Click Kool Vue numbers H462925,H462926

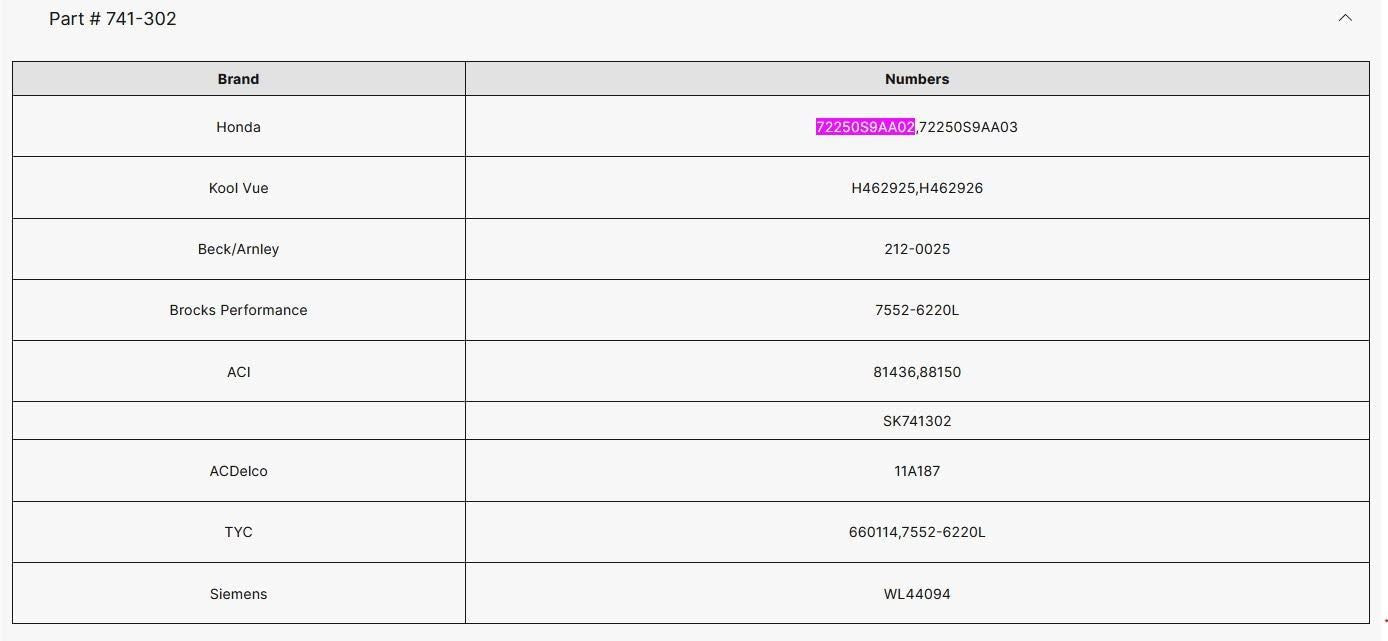coord(917,188)
